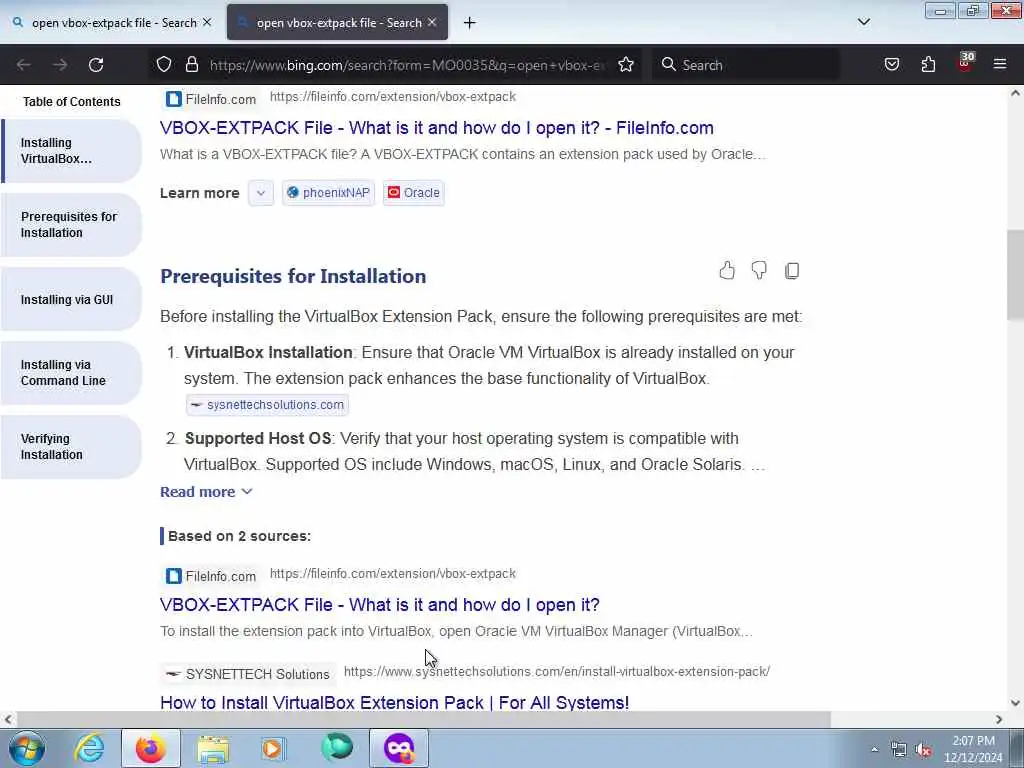The width and height of the screenshot is (1024, 768).
Task: Open lower VBOX-EXTPACK File how do I open link
Action: point(379,605)
